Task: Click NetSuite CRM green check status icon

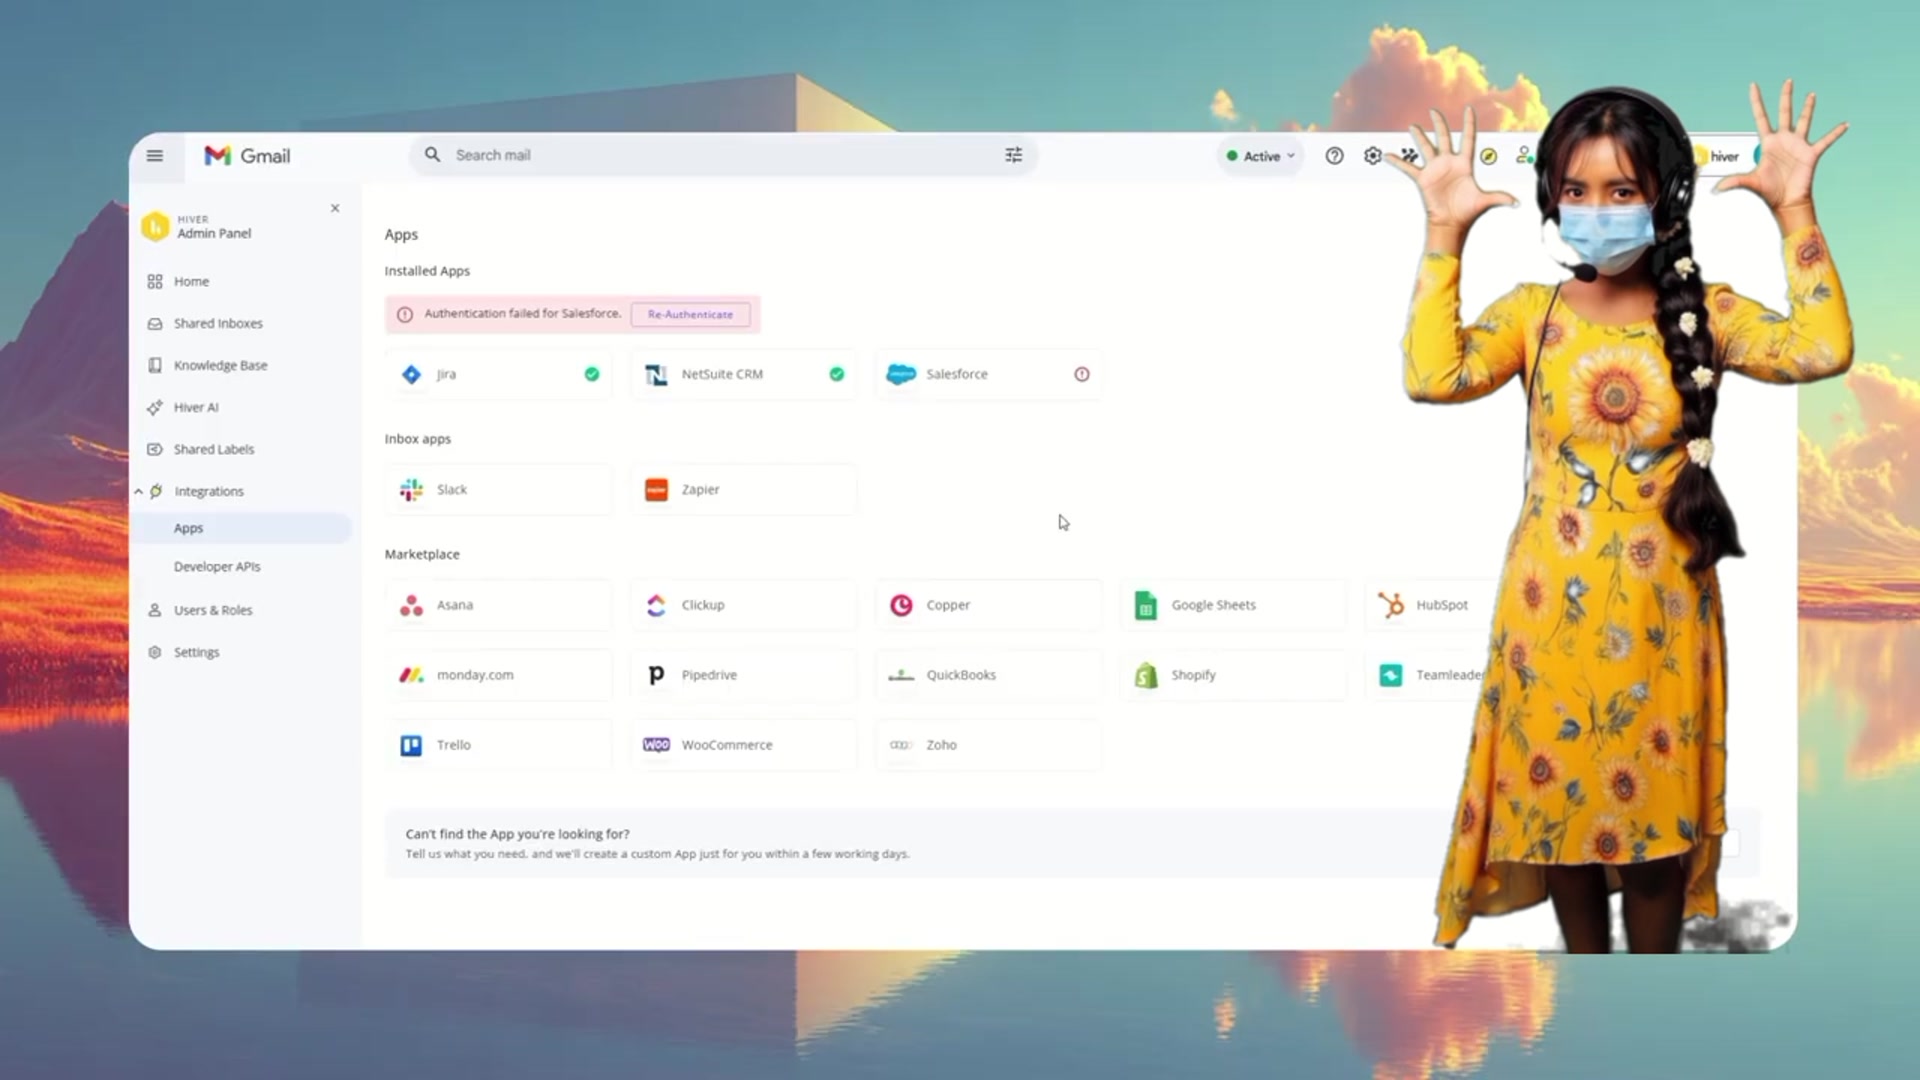Action: (x=836, y=374)
